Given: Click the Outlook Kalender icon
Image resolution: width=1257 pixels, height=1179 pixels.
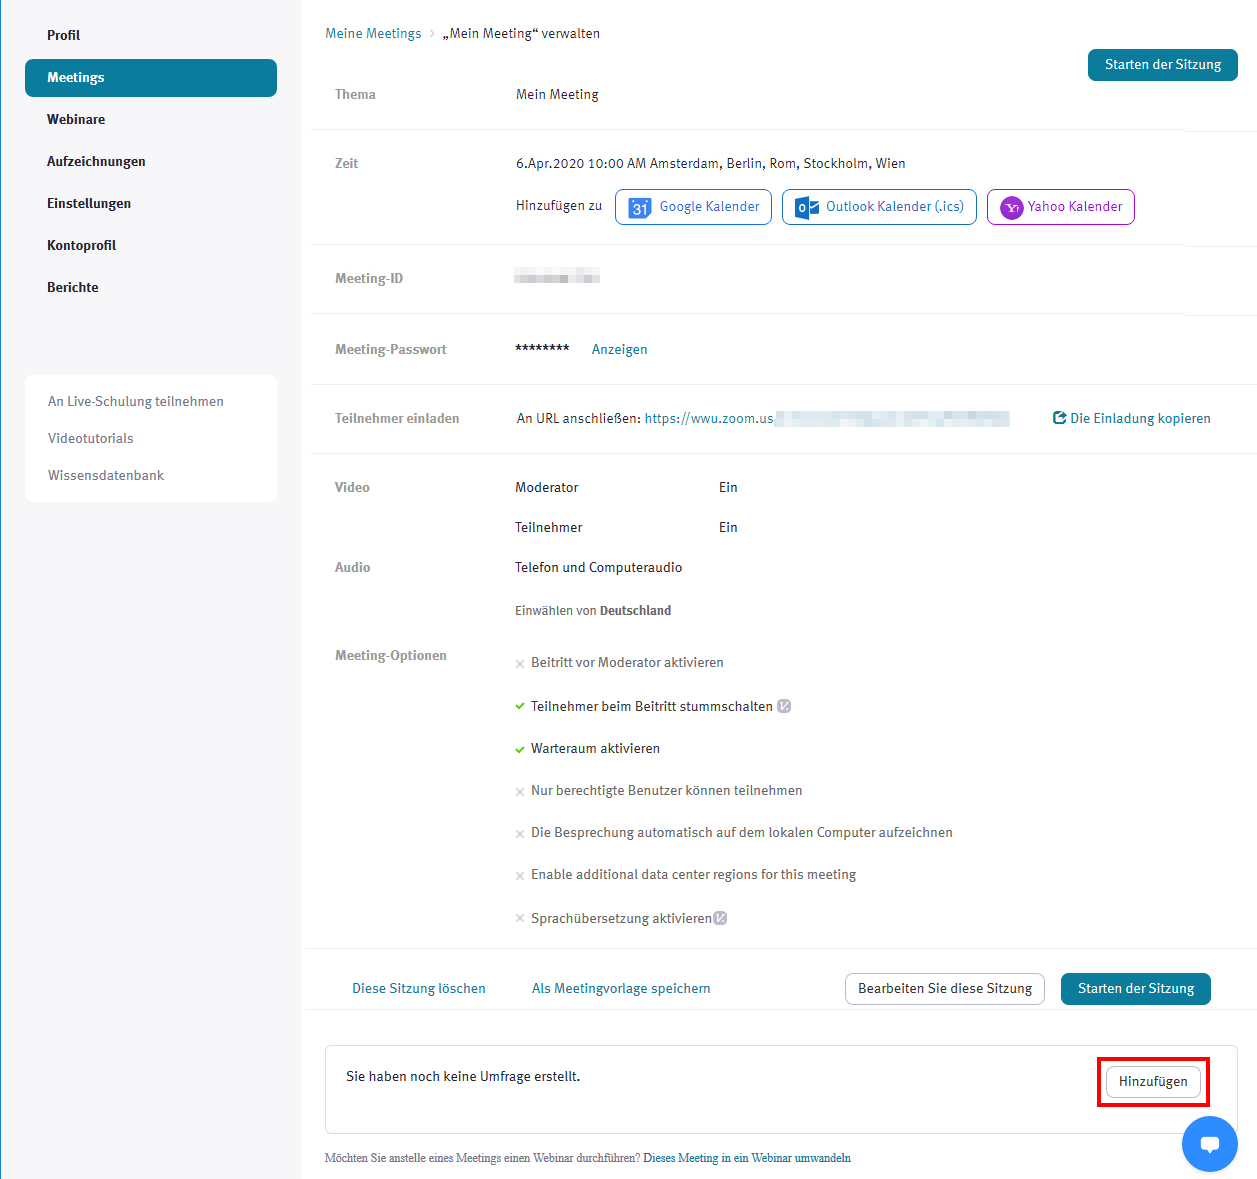Looking at the screenshot, I should [x=807, y=207].
